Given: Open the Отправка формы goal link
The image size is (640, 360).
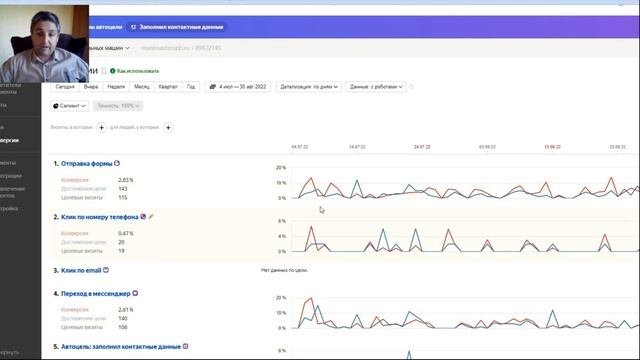Looking at the screenshot, I should (87, 164).
